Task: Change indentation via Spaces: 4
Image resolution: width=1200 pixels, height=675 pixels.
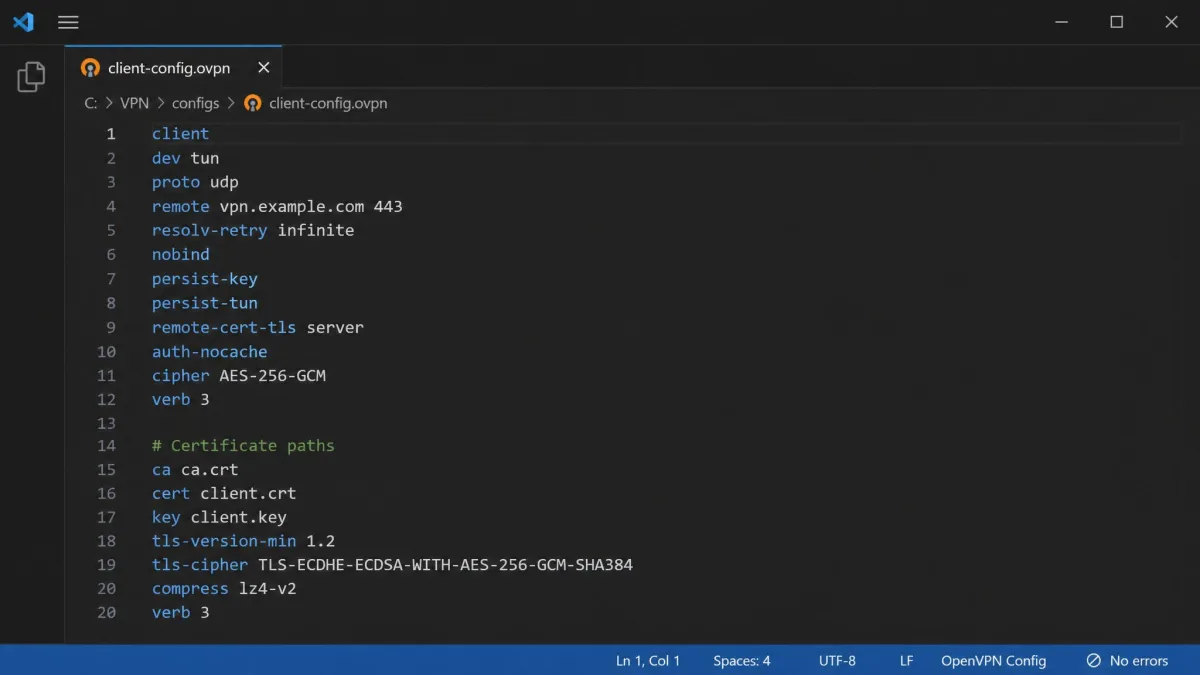Action: click(x=742, y=660)
